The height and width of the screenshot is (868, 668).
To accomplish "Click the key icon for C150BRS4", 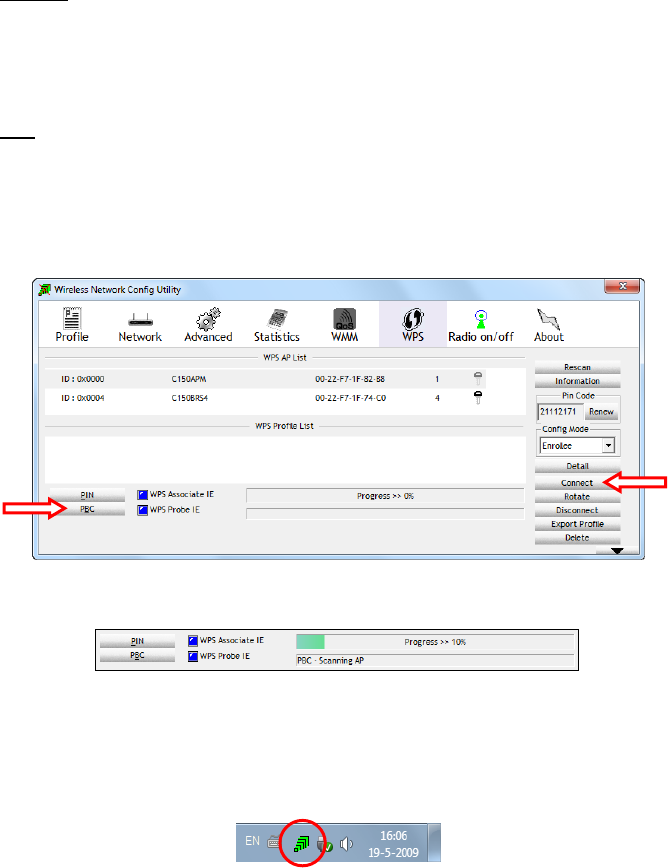I will point(478,397).
